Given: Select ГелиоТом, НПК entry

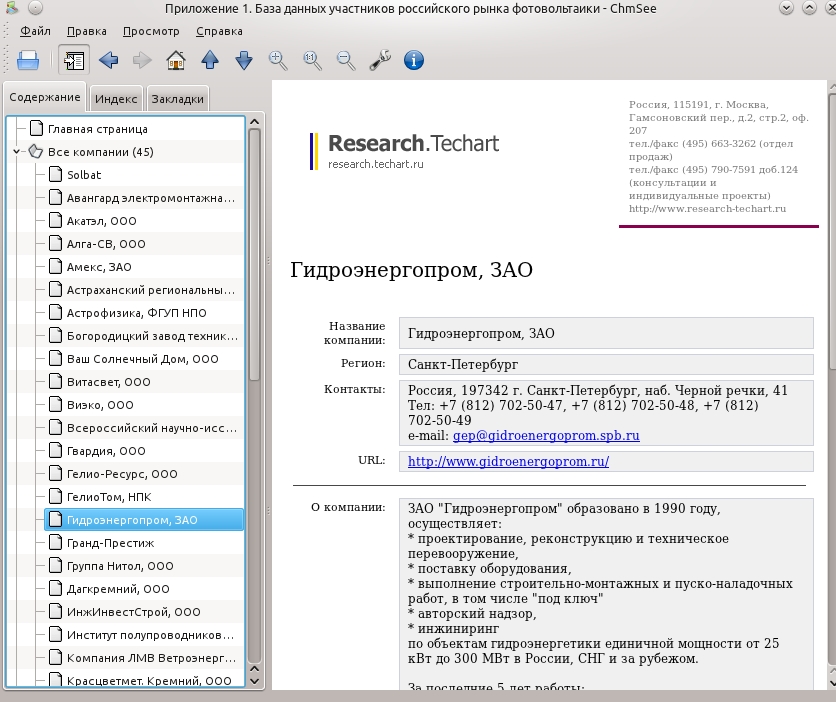Looking at the screenshot, I should point(109,496).
